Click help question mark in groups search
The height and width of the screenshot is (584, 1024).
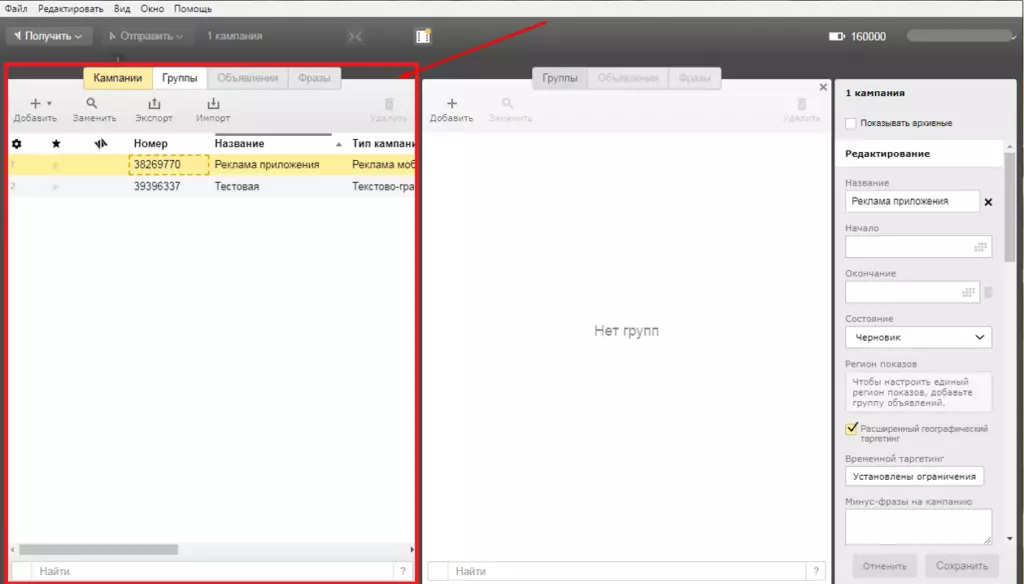pos(816,571)
